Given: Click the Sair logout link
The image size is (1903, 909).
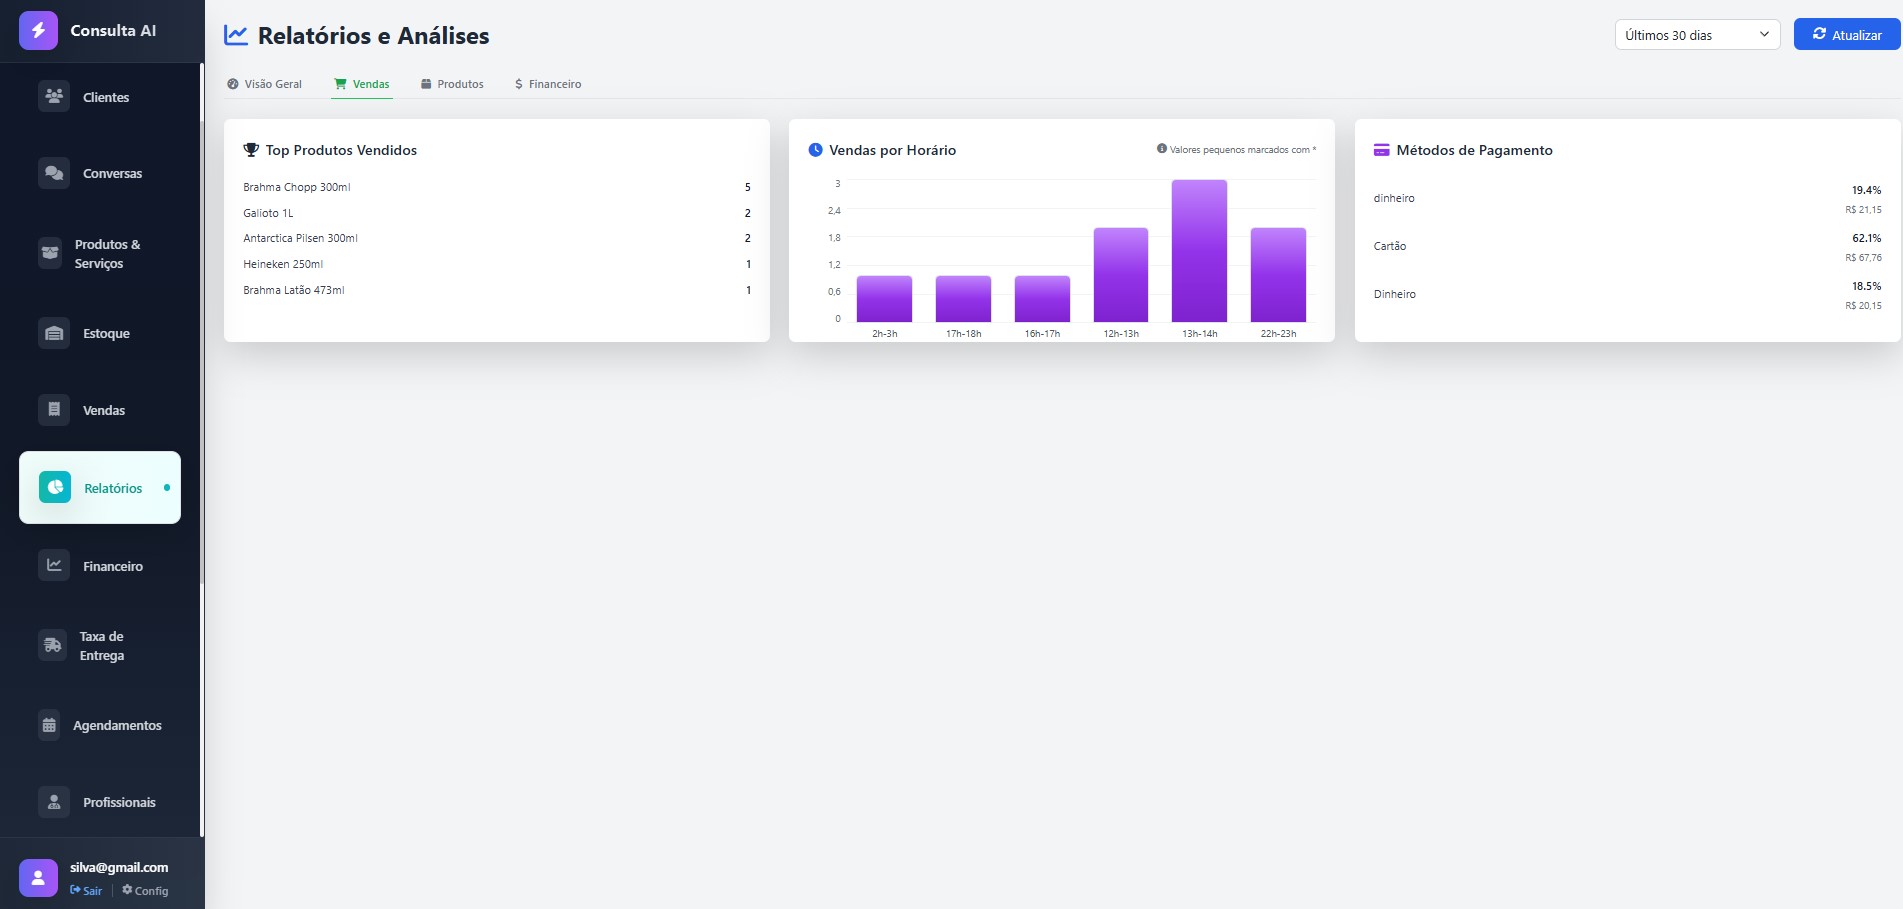Looking at the screenshot, I should (87, 891).
